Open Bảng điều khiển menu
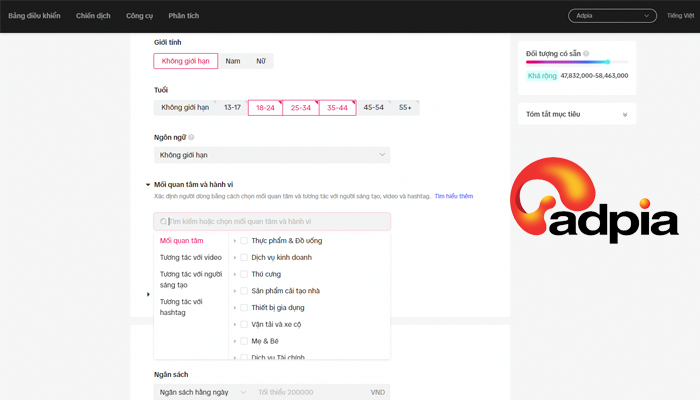 coord(34,16)
